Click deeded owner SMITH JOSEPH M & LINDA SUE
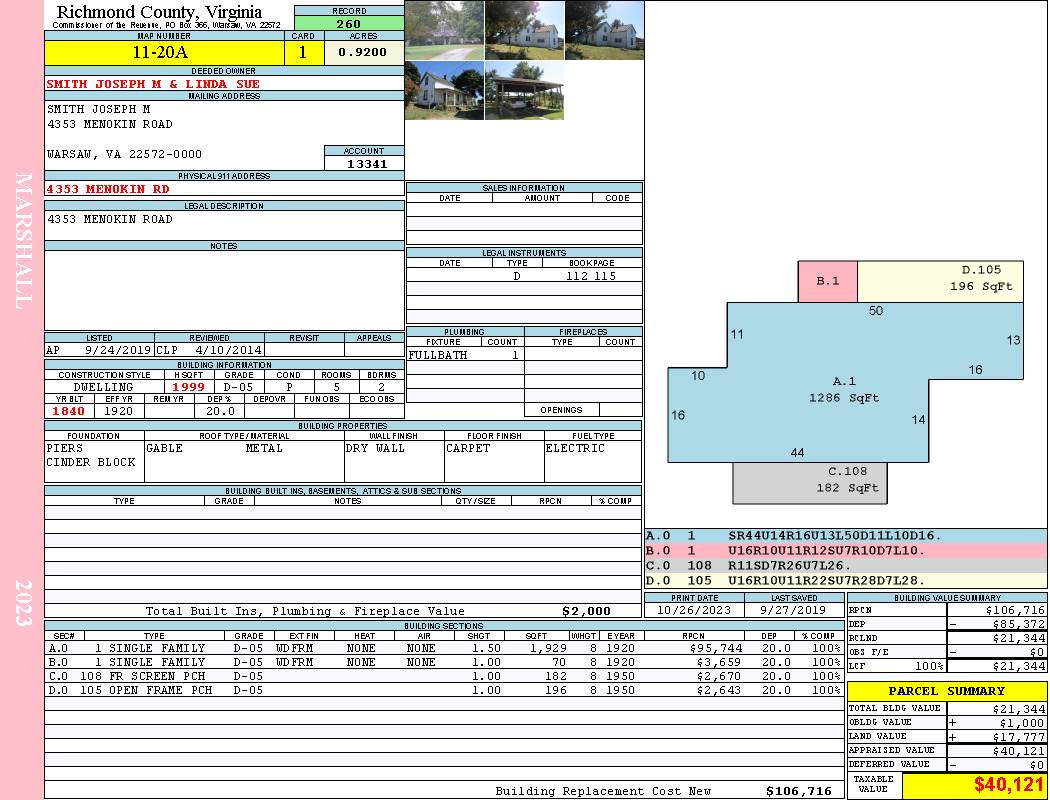This screenshot has width=1050, height=800. (153, 84)
